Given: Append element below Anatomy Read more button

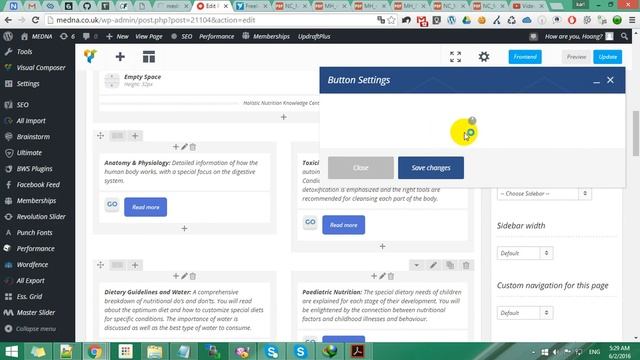Looking at the screenshot, I should [184, 229].
